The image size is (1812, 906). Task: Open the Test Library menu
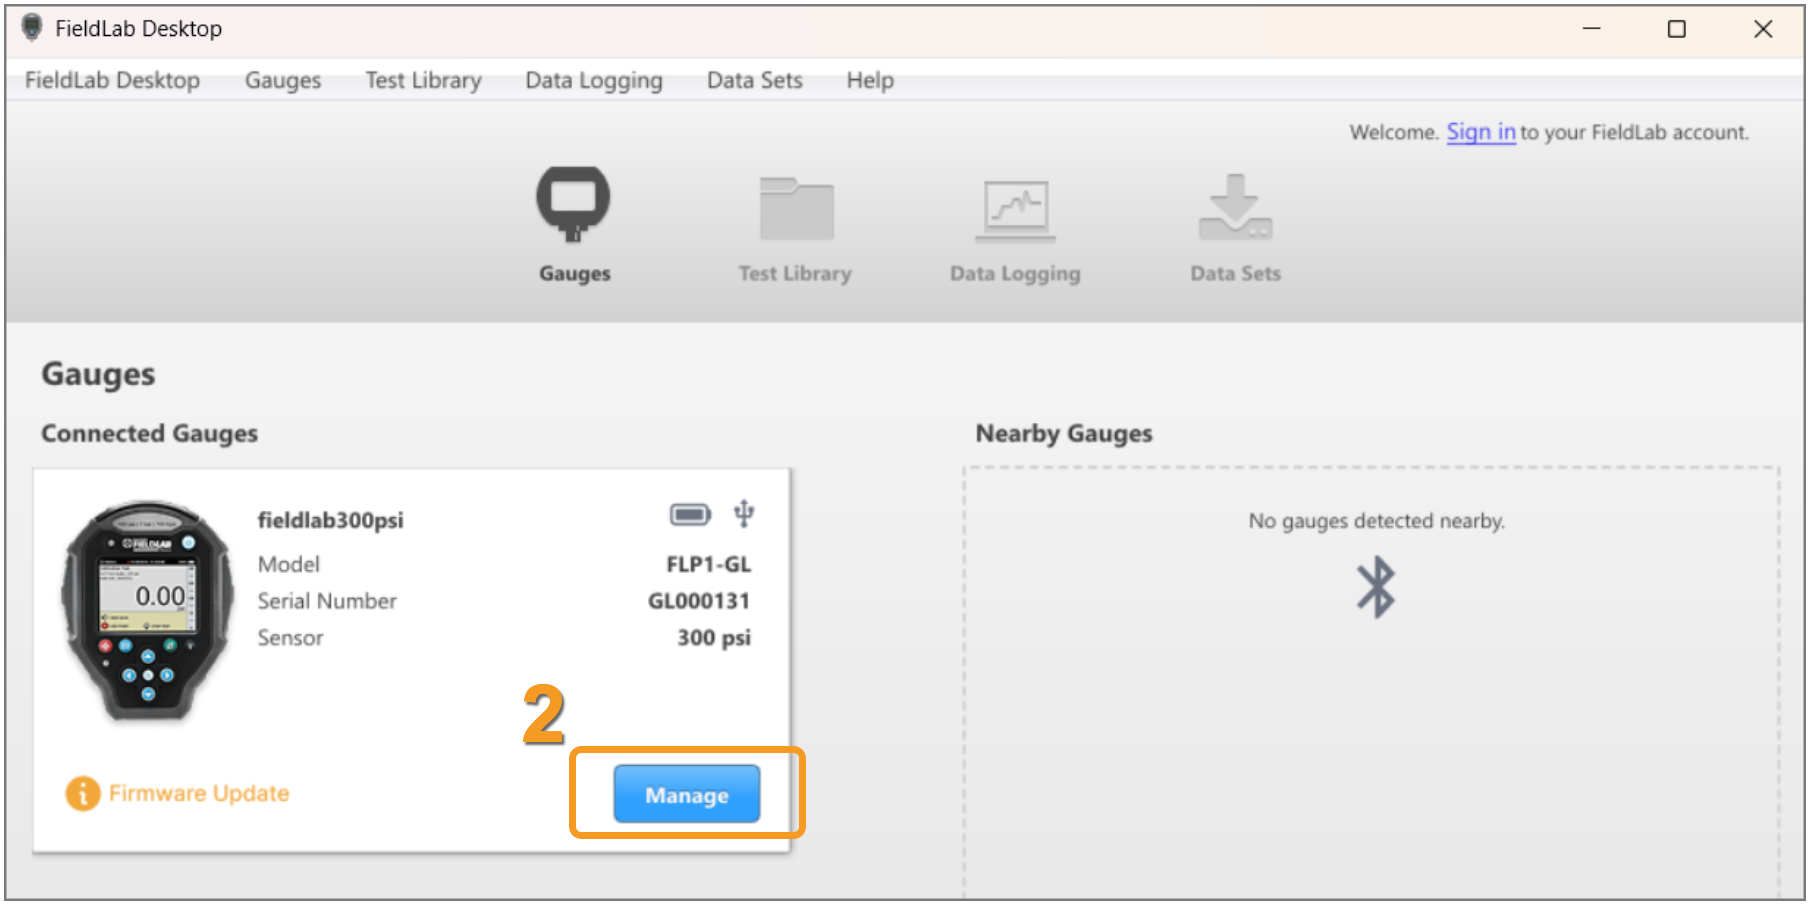423,80
